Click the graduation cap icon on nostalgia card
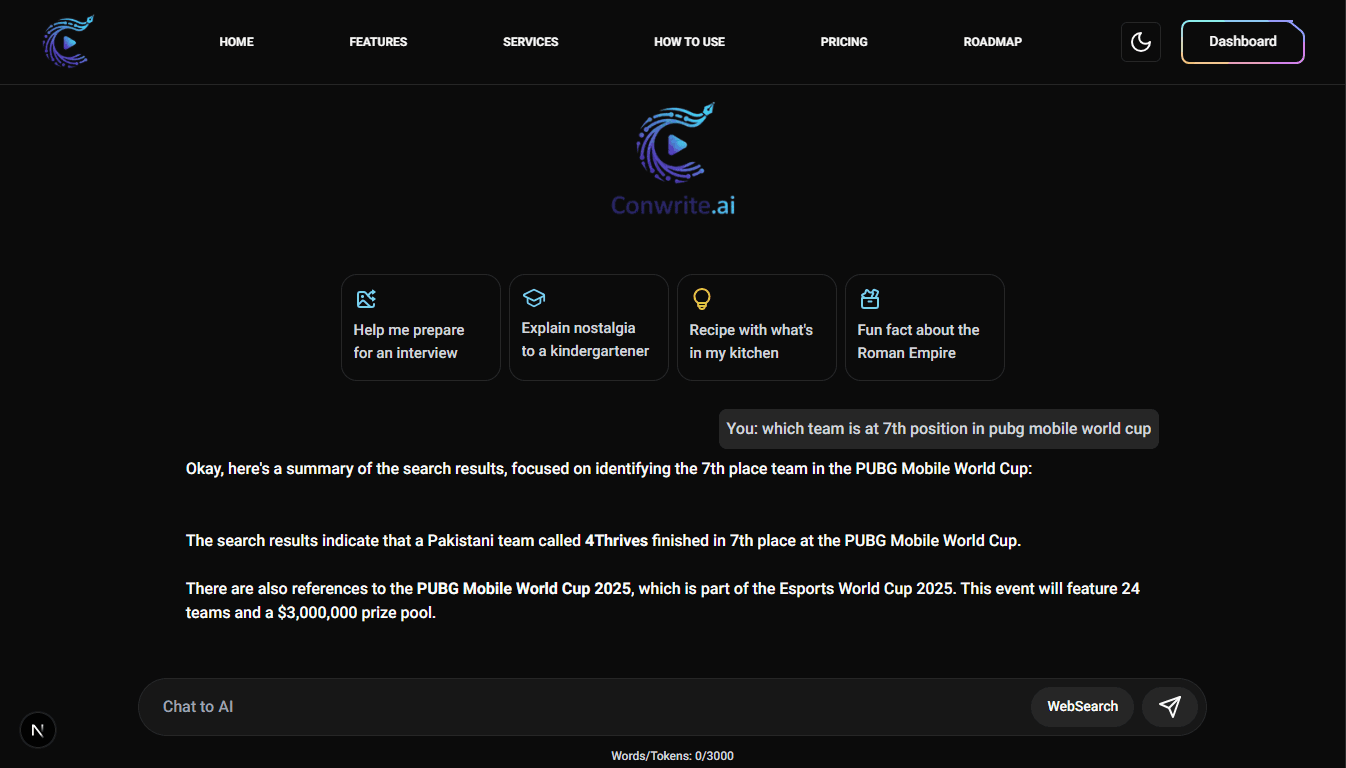The height and width of the screenshot is (768, 1346). pos(534,298)
